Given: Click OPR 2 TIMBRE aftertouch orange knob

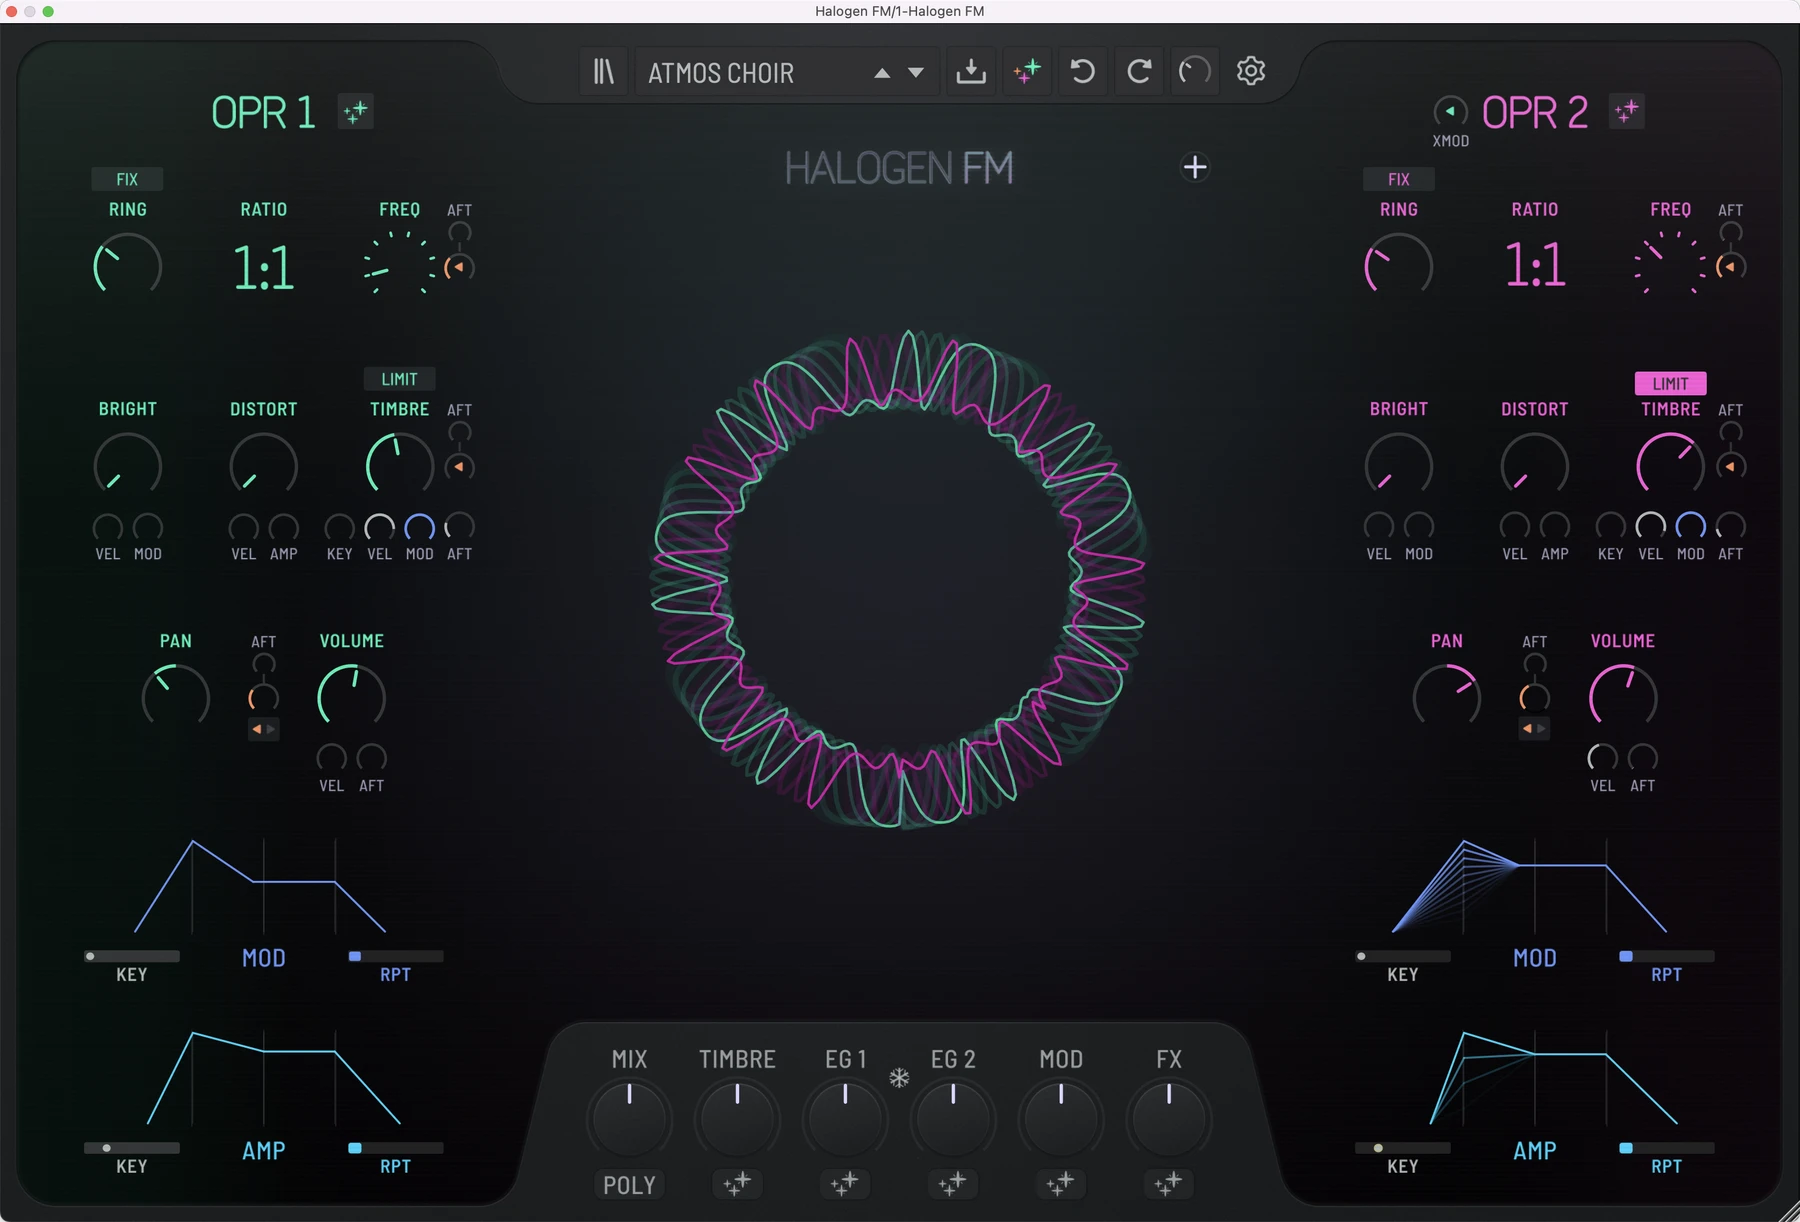Looking at the screenshot, I should pos(1730,466).
